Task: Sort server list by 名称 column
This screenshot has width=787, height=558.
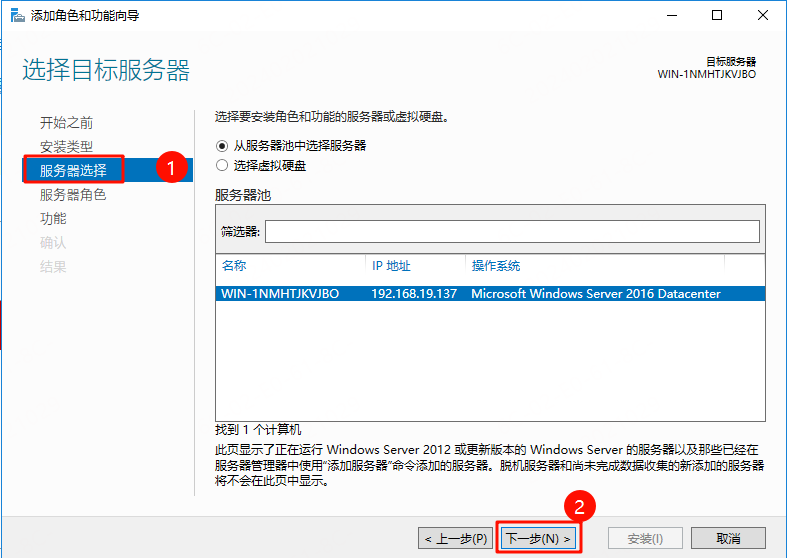Action: (x=290, y=266)
